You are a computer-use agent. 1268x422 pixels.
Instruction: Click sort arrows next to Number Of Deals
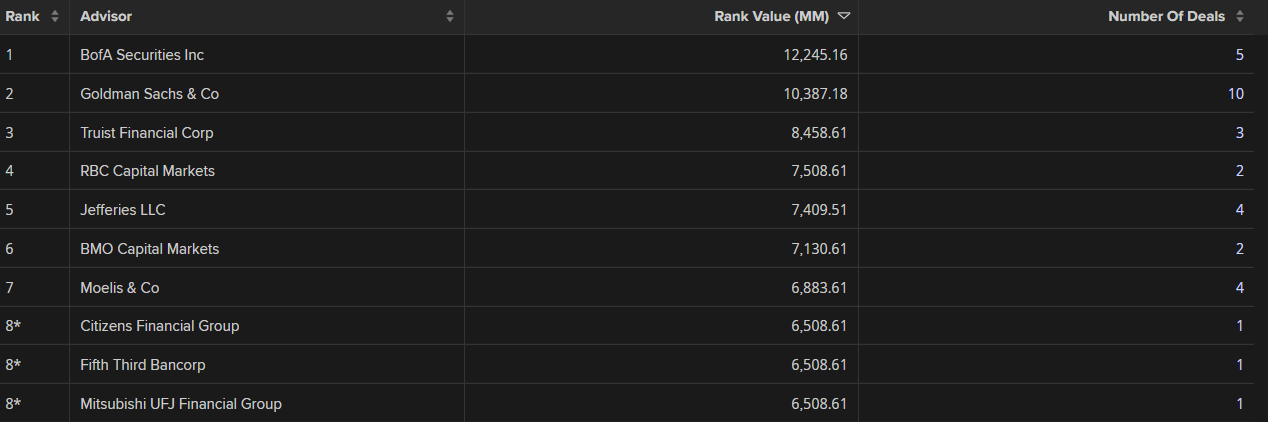tap(1240, 16)
